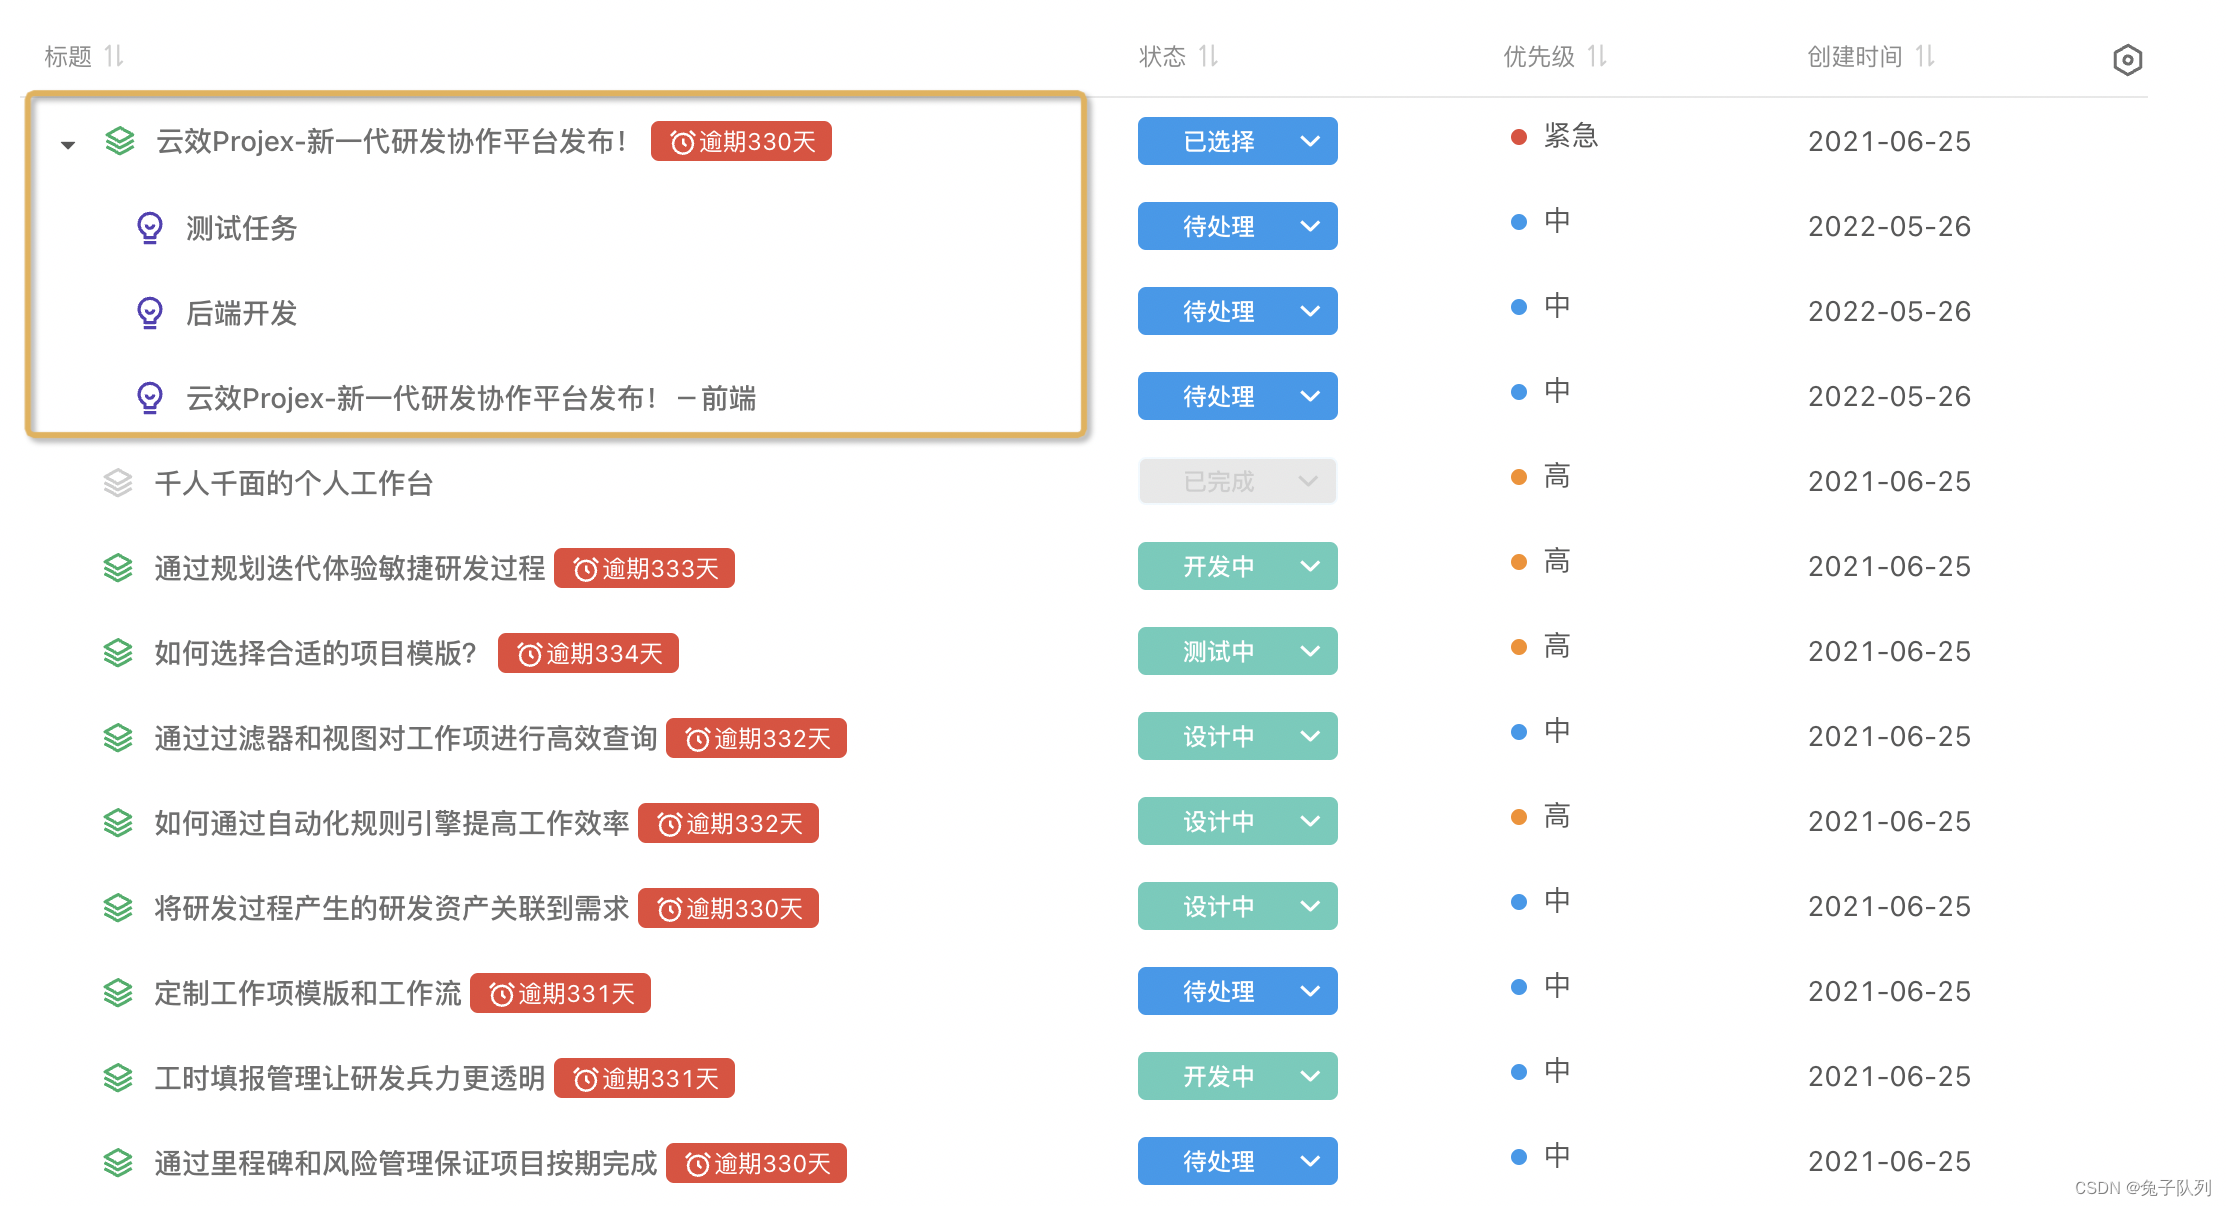Screen dimensions: 2226x1206
Task: Click gray layers icon of 千人千面的个人工作台
Action: [118, 483]
